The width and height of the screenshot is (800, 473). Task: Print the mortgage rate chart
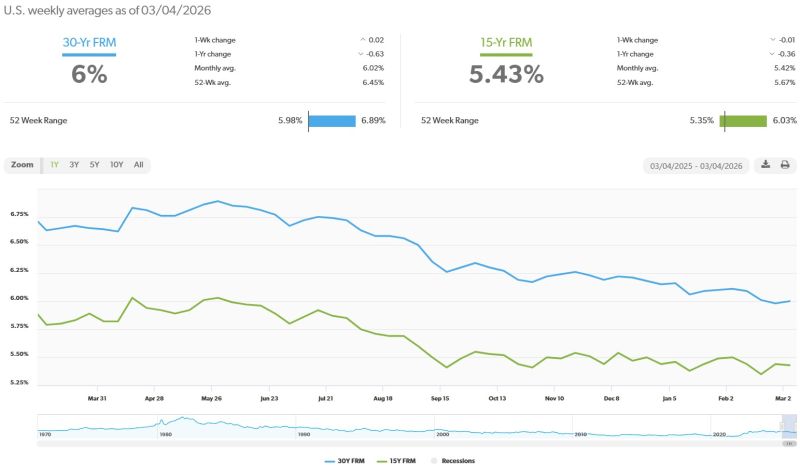point(785,165)
